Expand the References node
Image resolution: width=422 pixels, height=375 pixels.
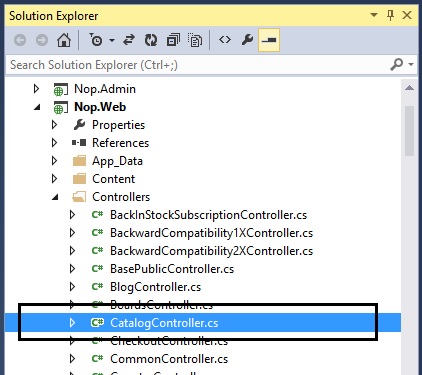coord(54,143)
